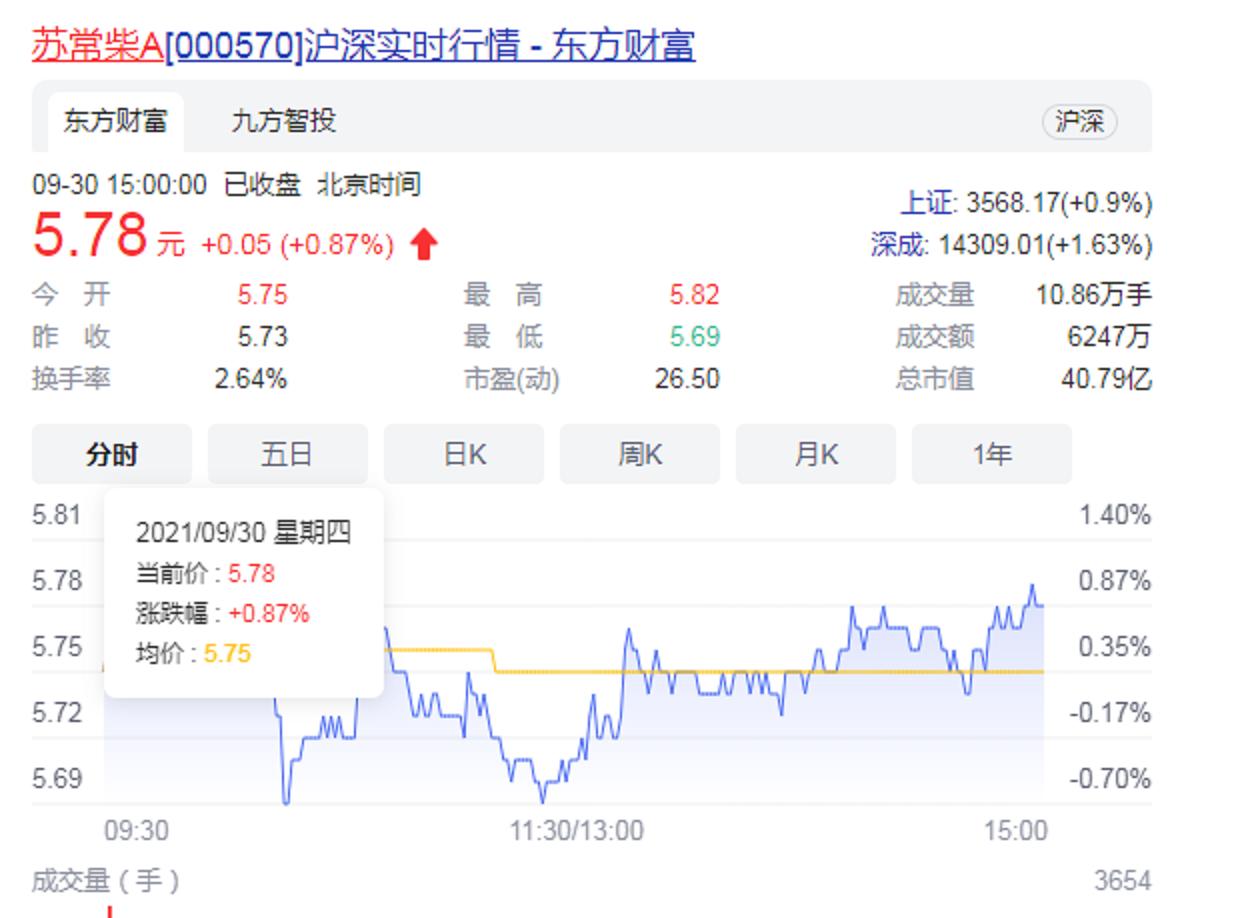
Task: Click the 最高 high price 5.82
Action: (x=694, y=295)
